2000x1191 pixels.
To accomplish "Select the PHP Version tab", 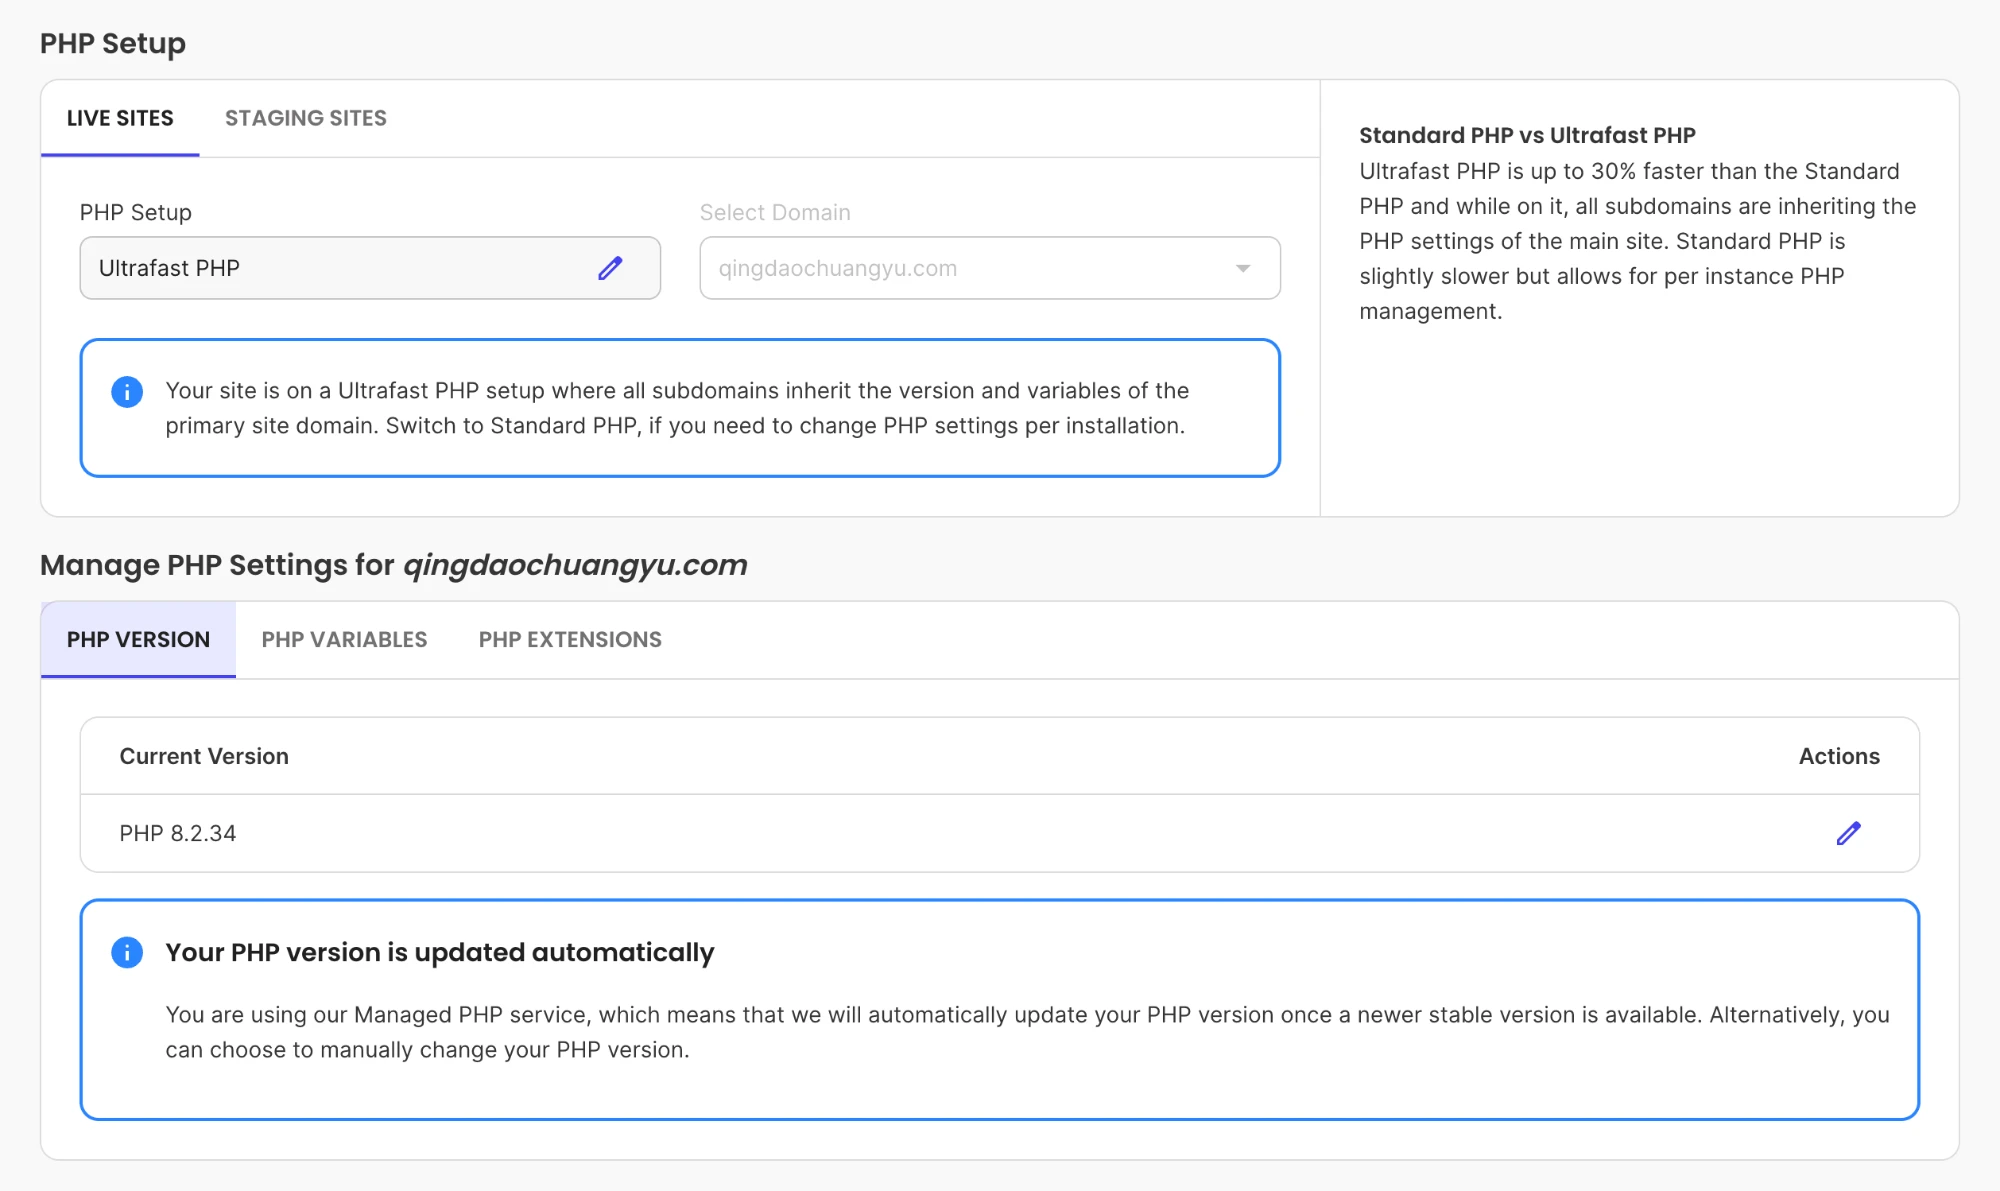I will coord(138,639).
